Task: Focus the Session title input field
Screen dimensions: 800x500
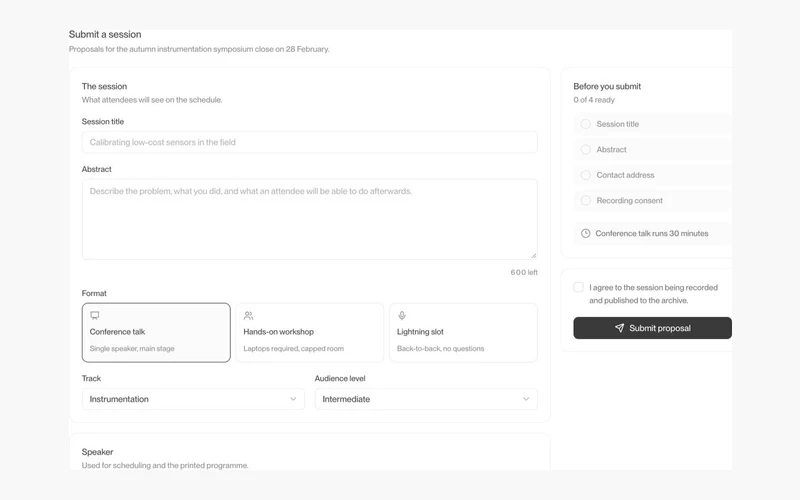Action: [x=310, y=142]
